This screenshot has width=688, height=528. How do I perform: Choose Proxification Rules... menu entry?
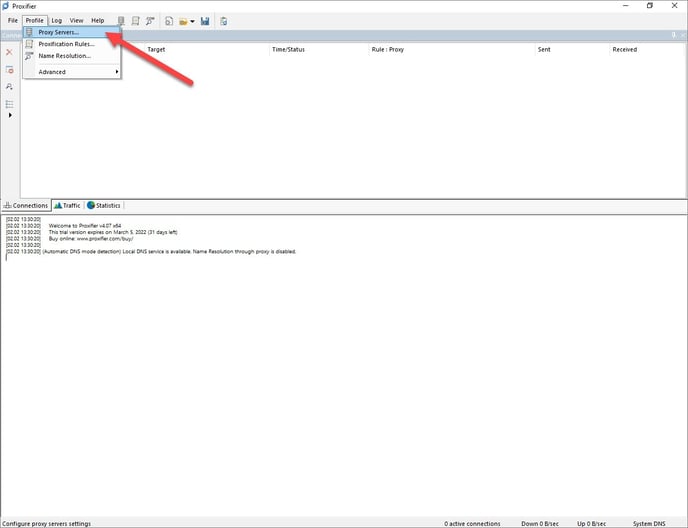point(72,44)
